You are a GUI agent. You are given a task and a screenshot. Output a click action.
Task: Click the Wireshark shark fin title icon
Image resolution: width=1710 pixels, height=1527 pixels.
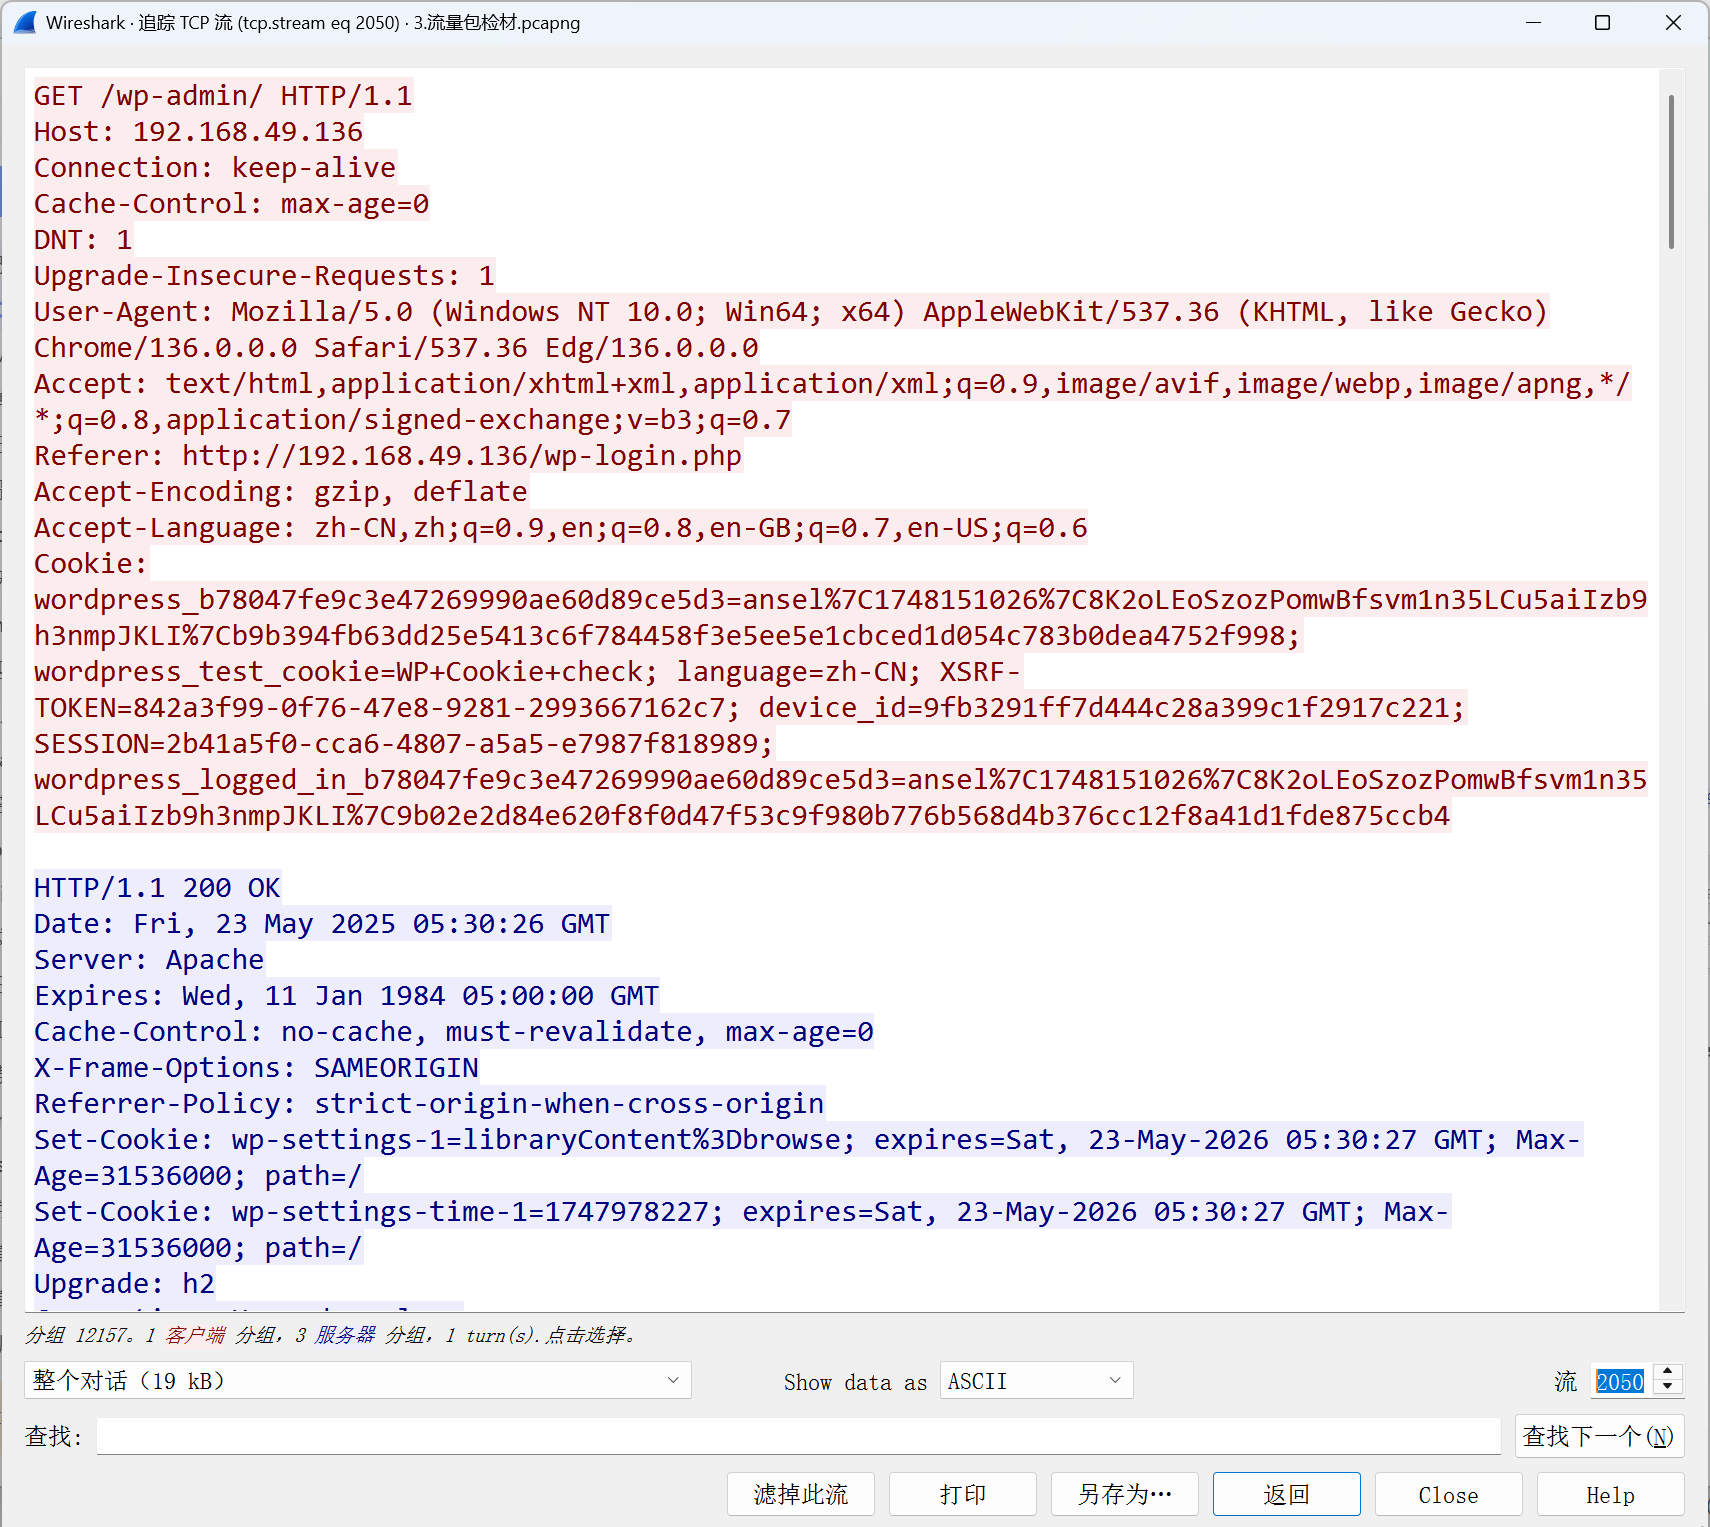(25, 22)
